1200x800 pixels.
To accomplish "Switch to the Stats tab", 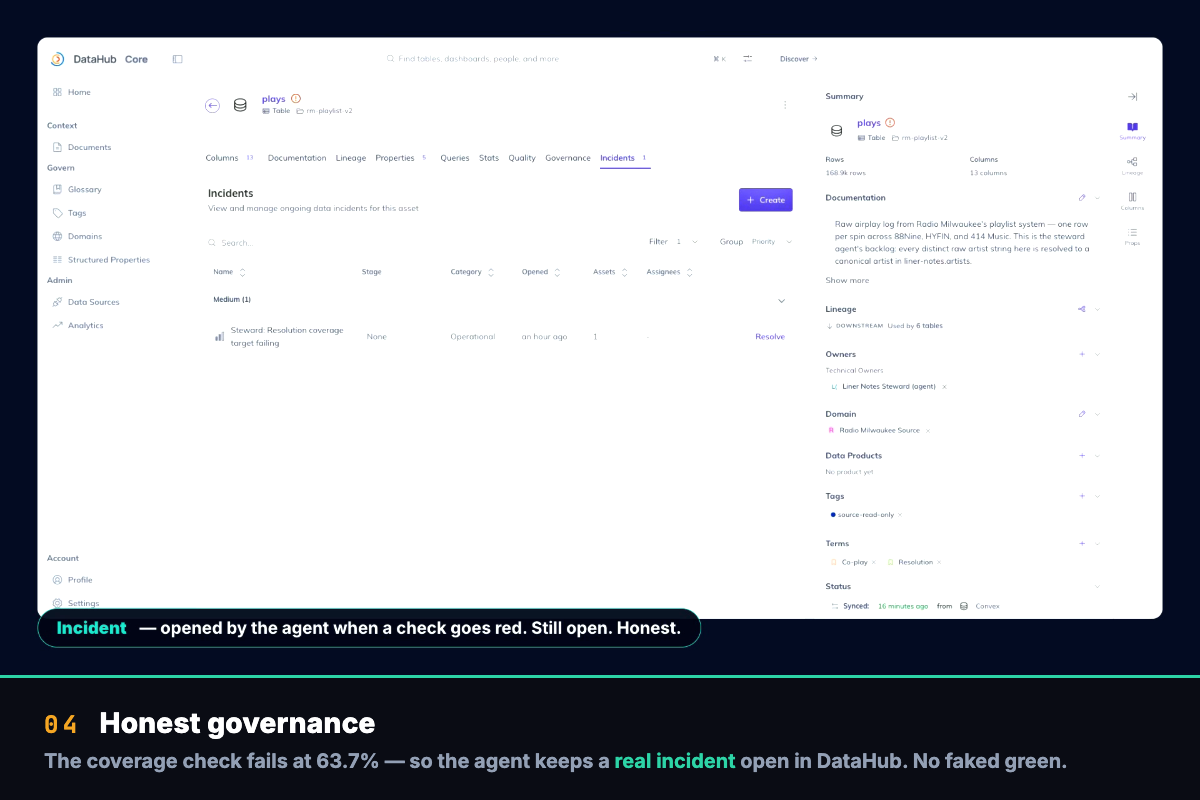I will [x=489, y=158].
